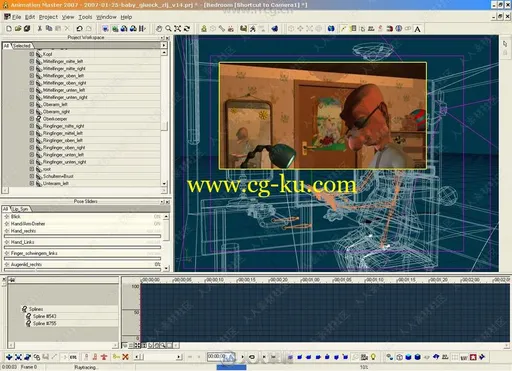Screen dimensions: 512x371
Task: Click the wireframe cube render-mode icon
Action: click(x=399, y=357)
